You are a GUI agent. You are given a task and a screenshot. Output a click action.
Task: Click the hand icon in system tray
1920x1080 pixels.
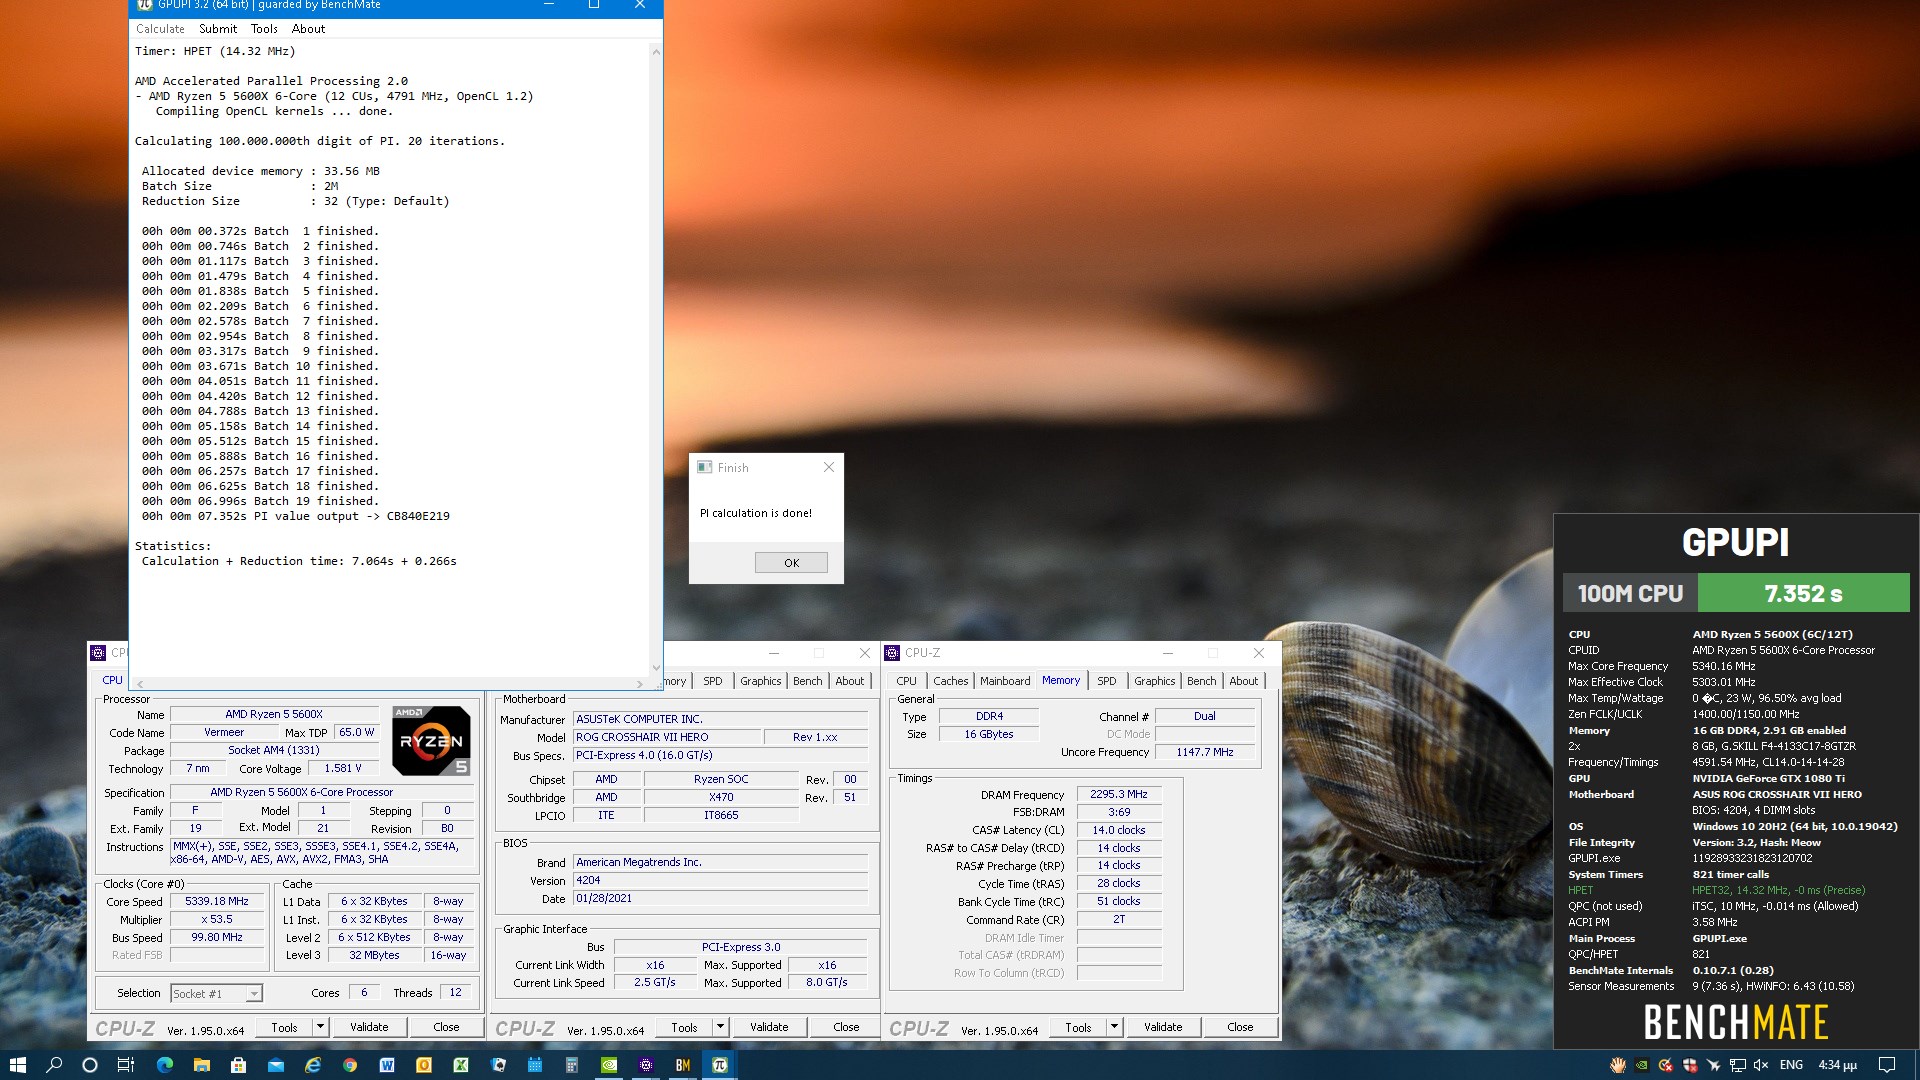[1618, 1065]
